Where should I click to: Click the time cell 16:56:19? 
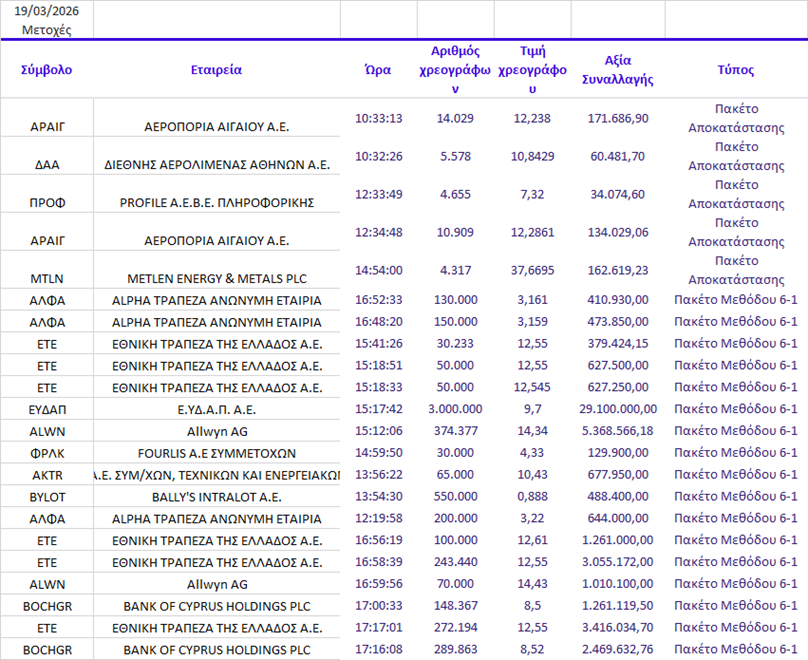378,540
